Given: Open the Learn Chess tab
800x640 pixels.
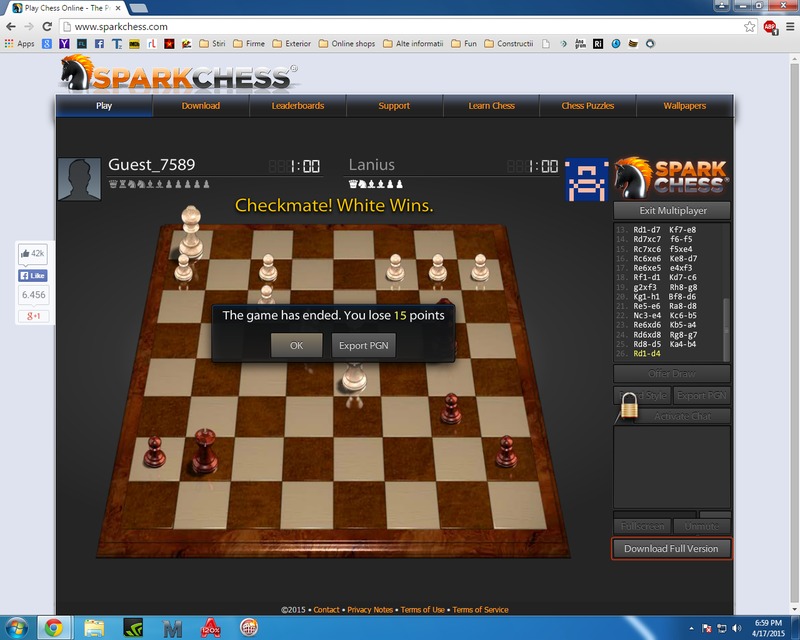Looking at the screenshot, I should point(491,106).
